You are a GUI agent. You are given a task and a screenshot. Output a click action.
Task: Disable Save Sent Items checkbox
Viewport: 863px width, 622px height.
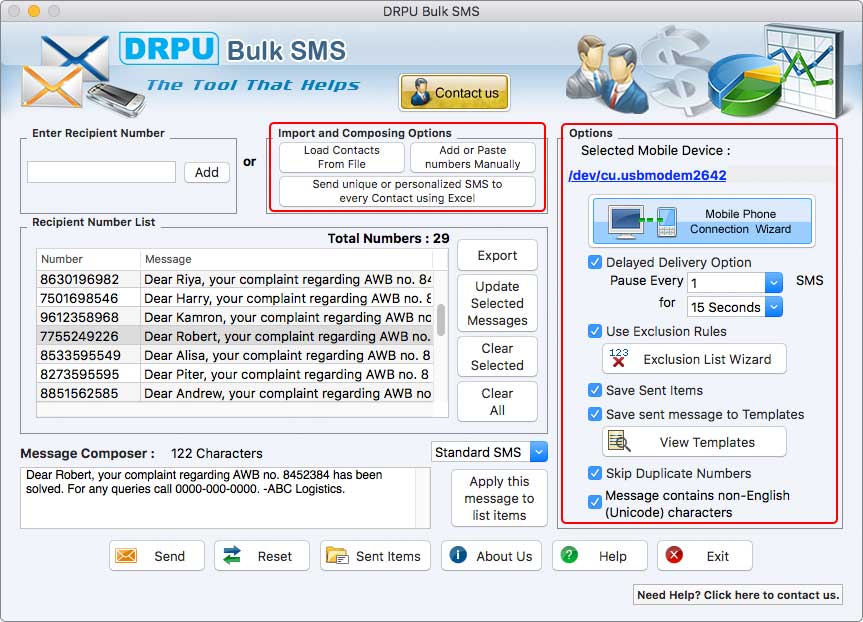coord(594,390)
